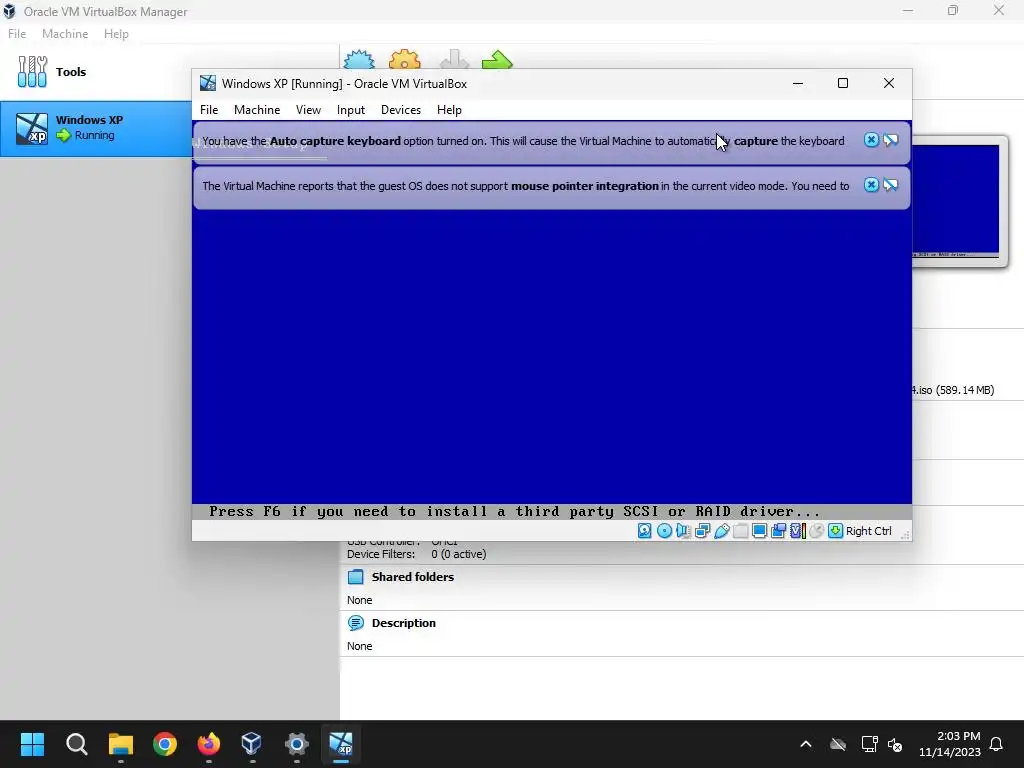Click inside the blue Windows Setup guest screen

point(551,356)
